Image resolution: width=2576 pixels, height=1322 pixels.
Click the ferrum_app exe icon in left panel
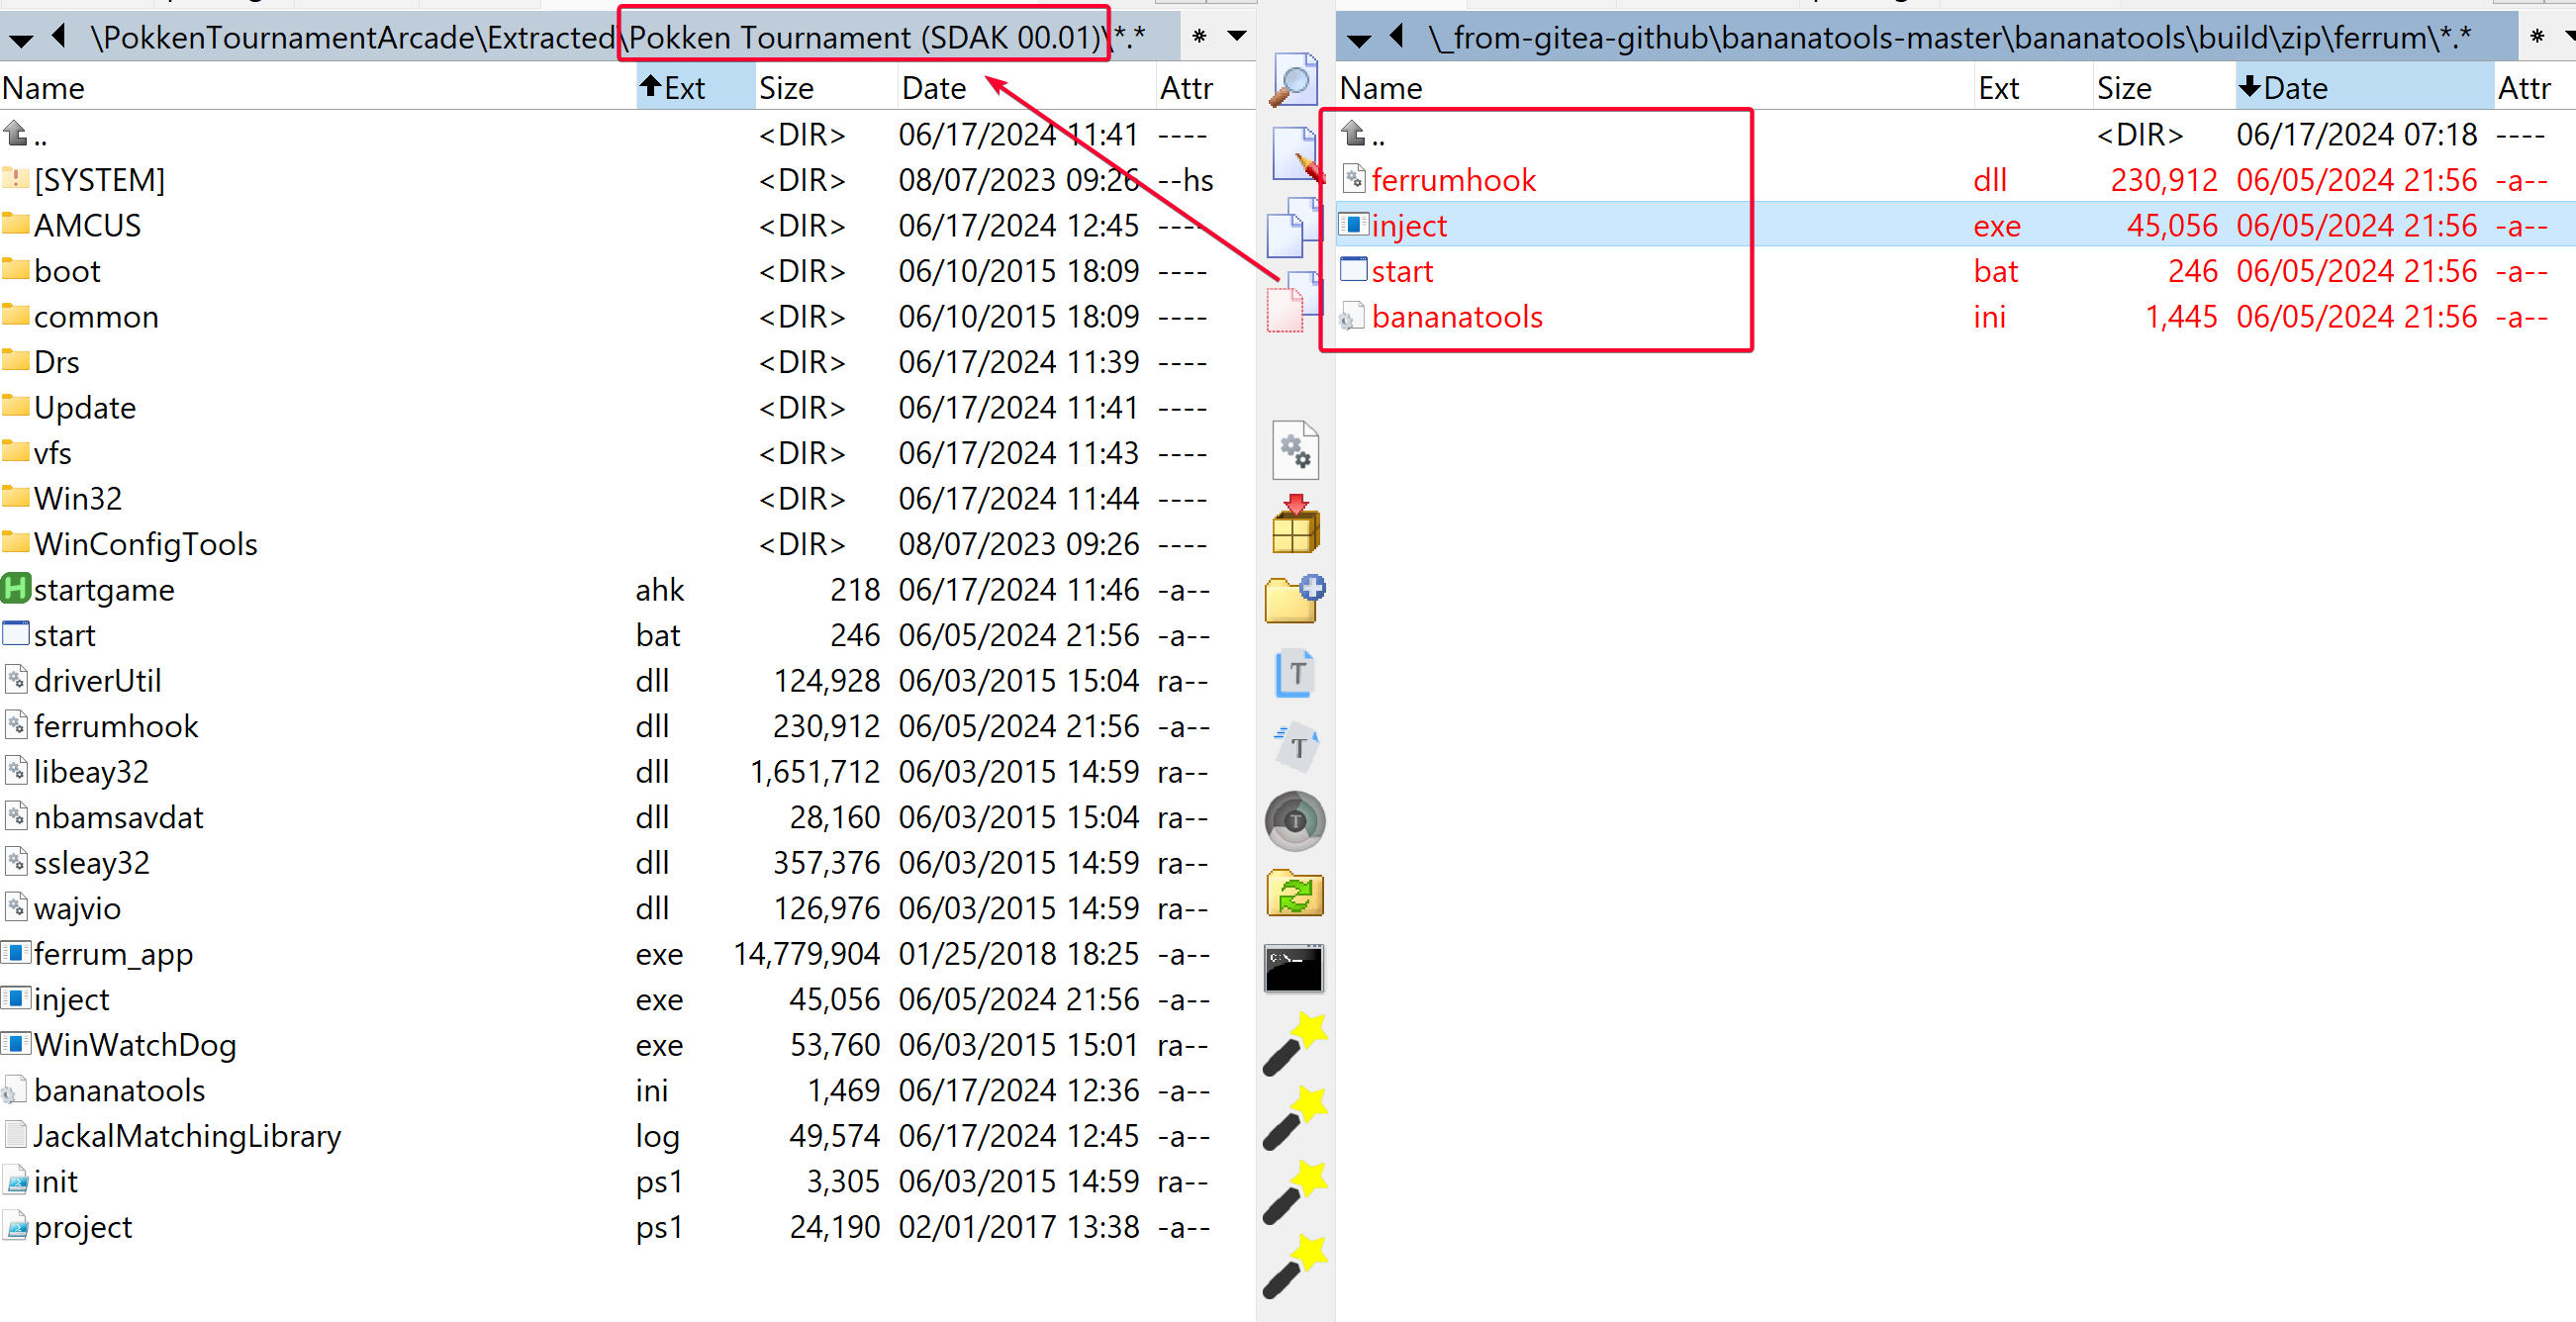(16, 952)
